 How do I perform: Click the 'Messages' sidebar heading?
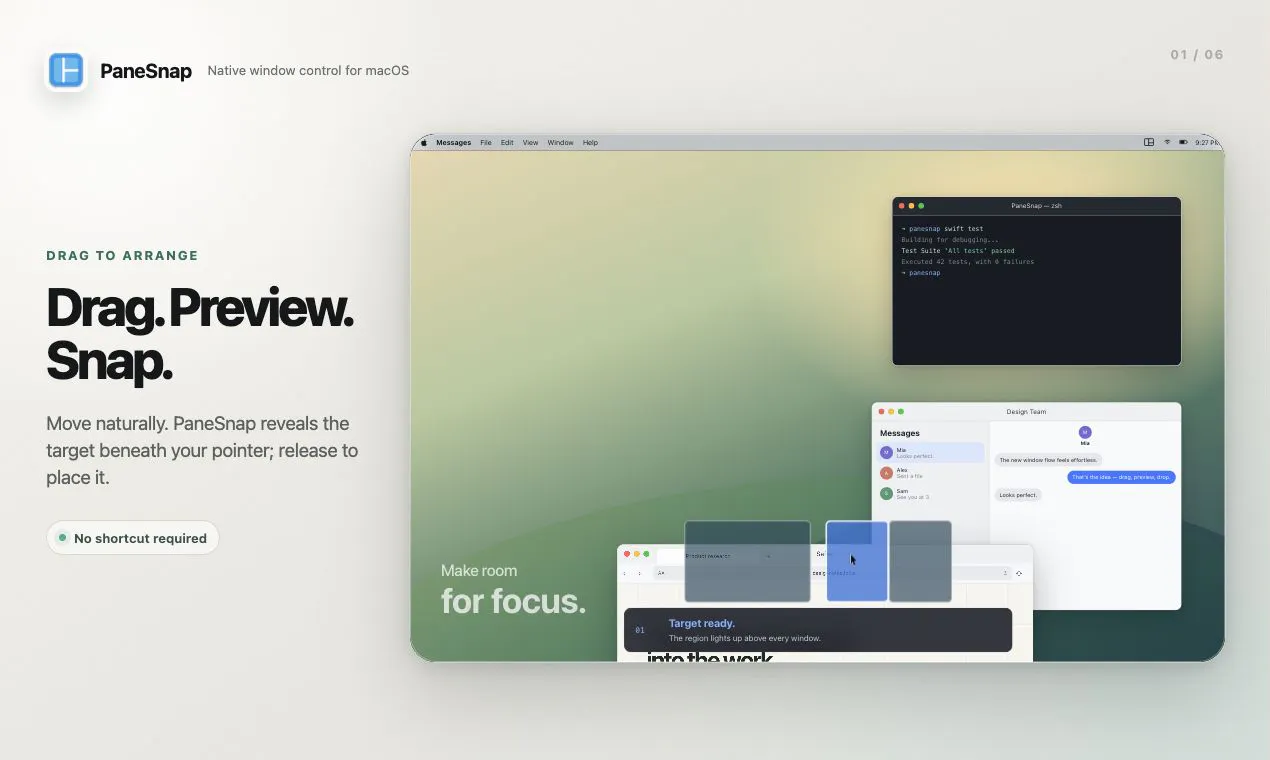click(900, 433)
